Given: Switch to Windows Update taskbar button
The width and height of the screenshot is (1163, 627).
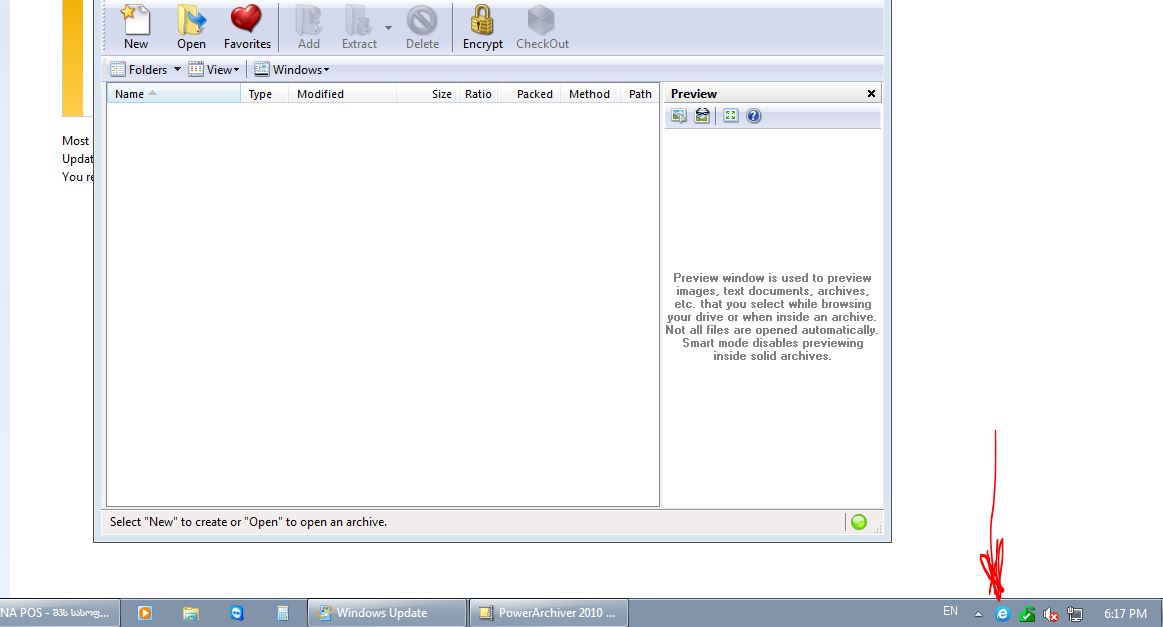Looking at the screenshot, I should 386,613.
